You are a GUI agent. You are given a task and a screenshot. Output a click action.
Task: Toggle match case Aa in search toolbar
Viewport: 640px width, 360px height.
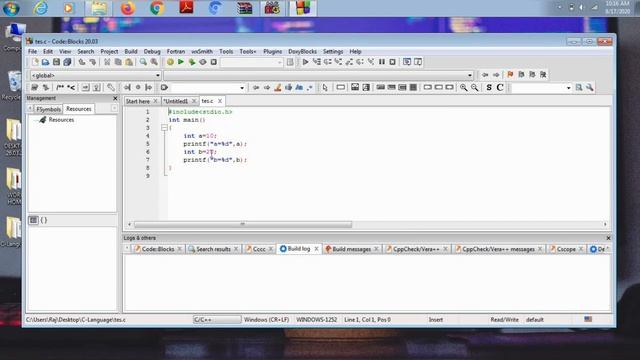pyautogui.click(x=299, y=87)
